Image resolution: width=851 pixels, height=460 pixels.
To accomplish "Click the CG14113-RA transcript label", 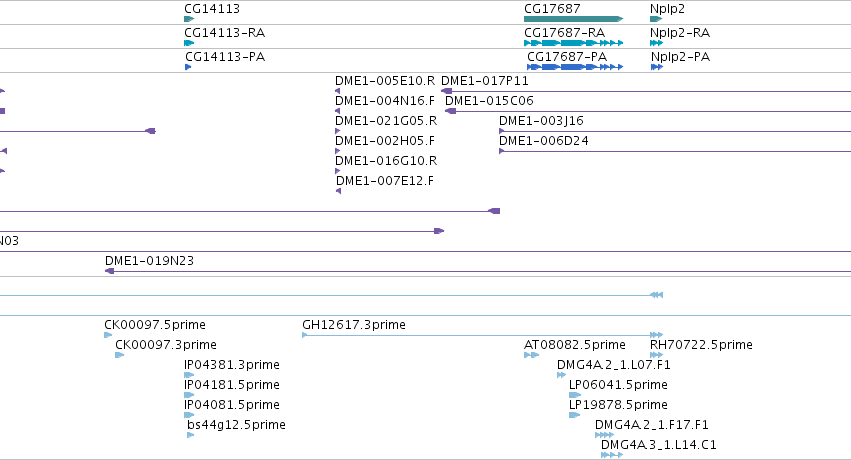I will 225,33.
